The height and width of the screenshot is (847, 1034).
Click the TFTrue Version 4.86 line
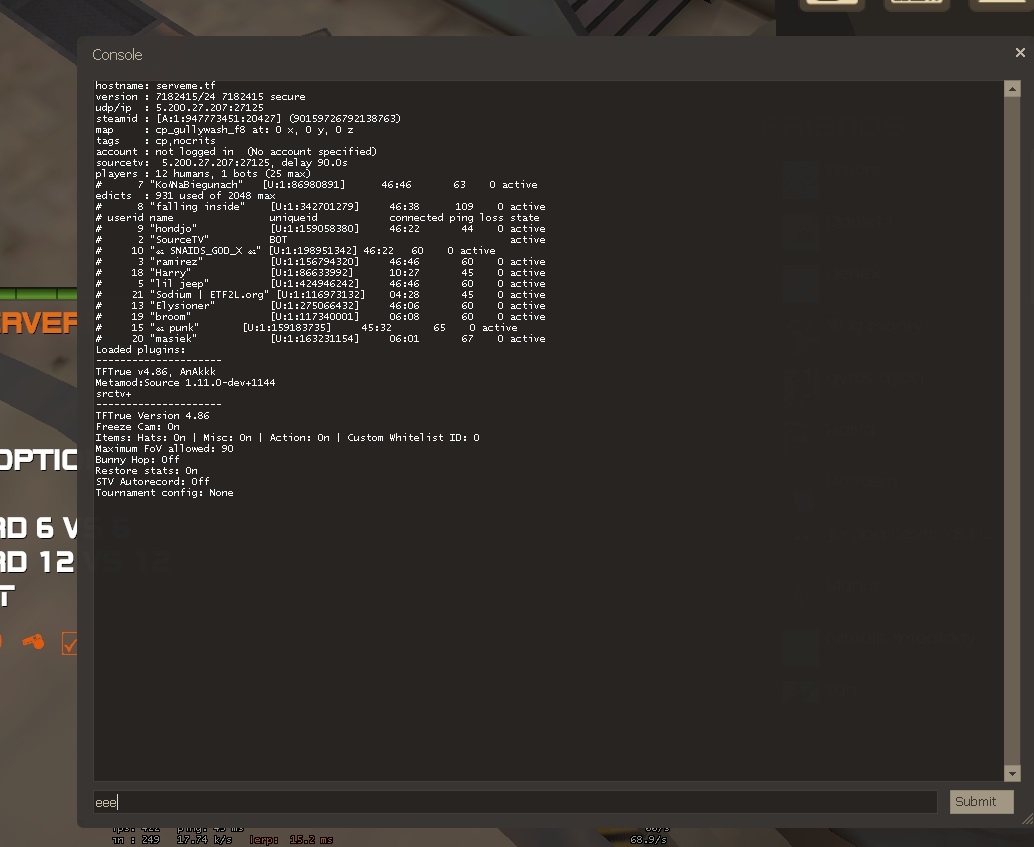coord(152,415)
